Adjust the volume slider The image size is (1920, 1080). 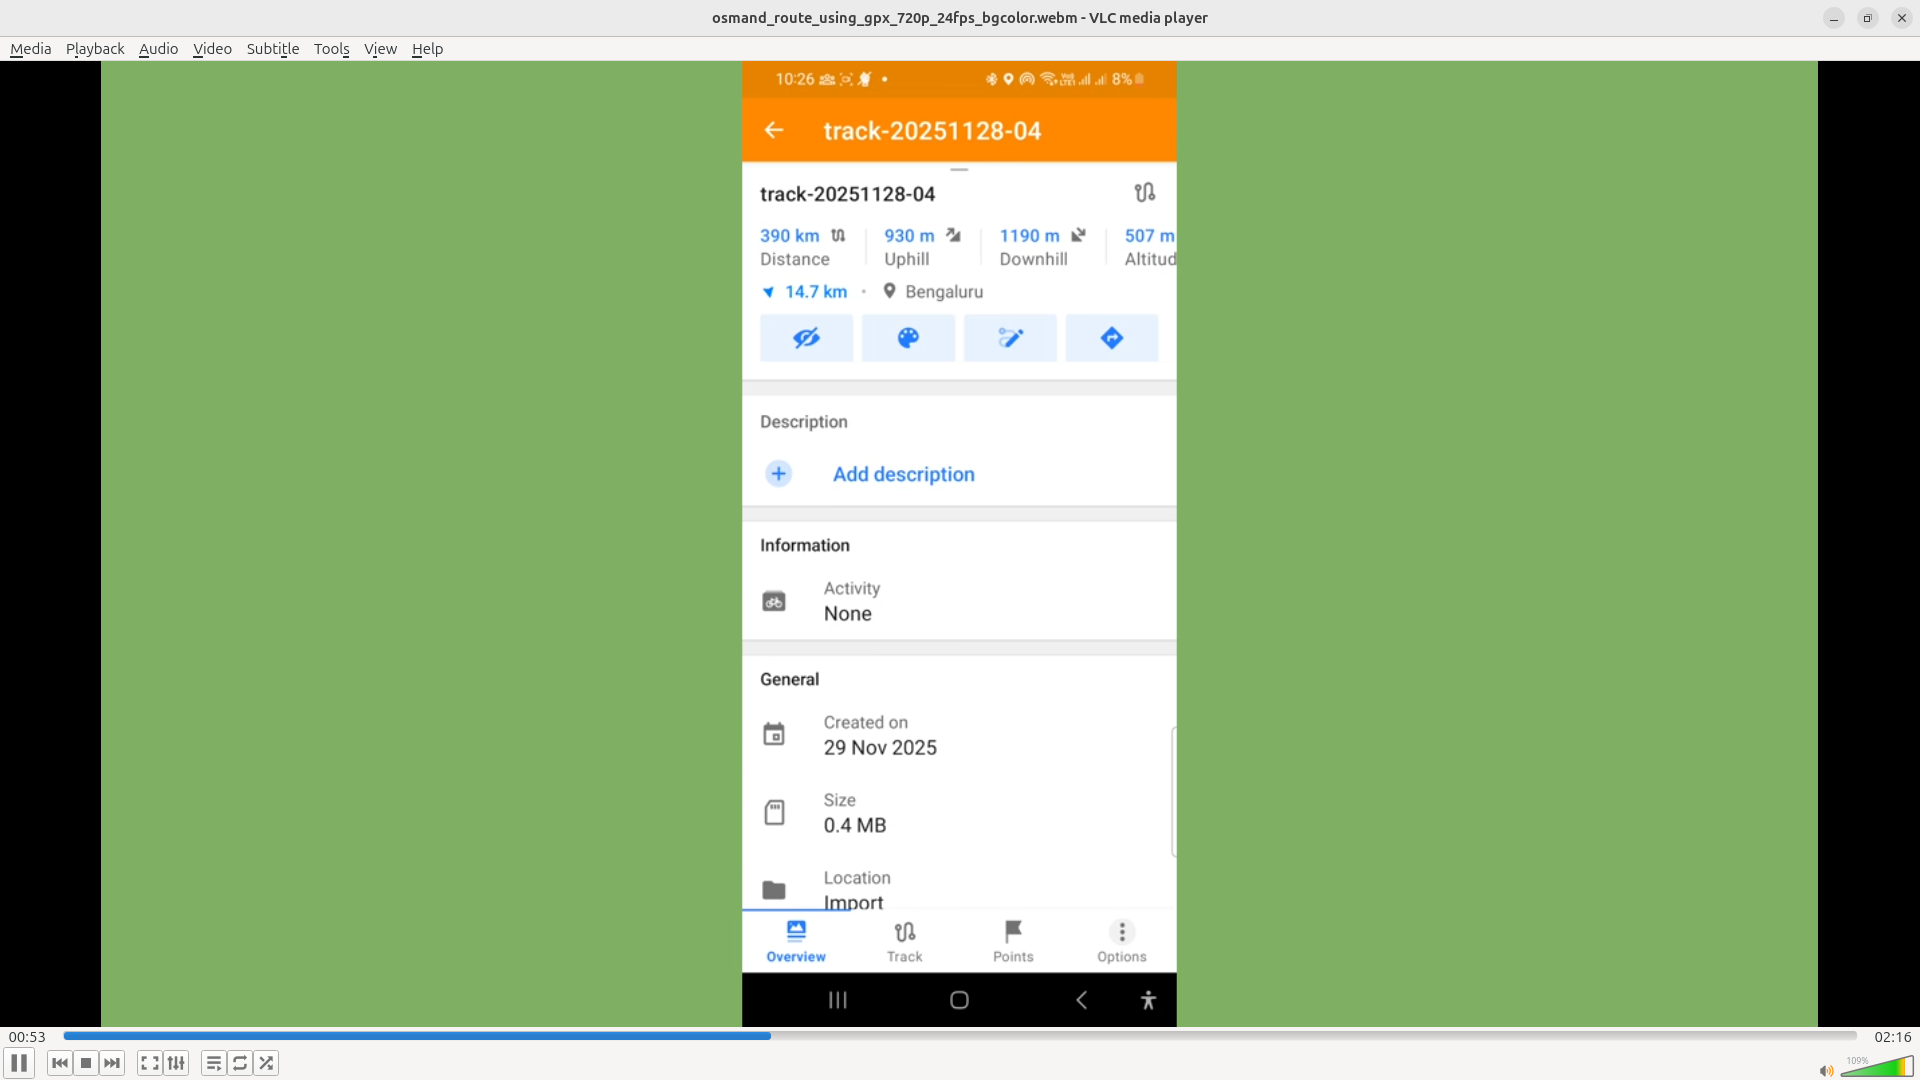pyautogui.click(x=1877, y=1067)
